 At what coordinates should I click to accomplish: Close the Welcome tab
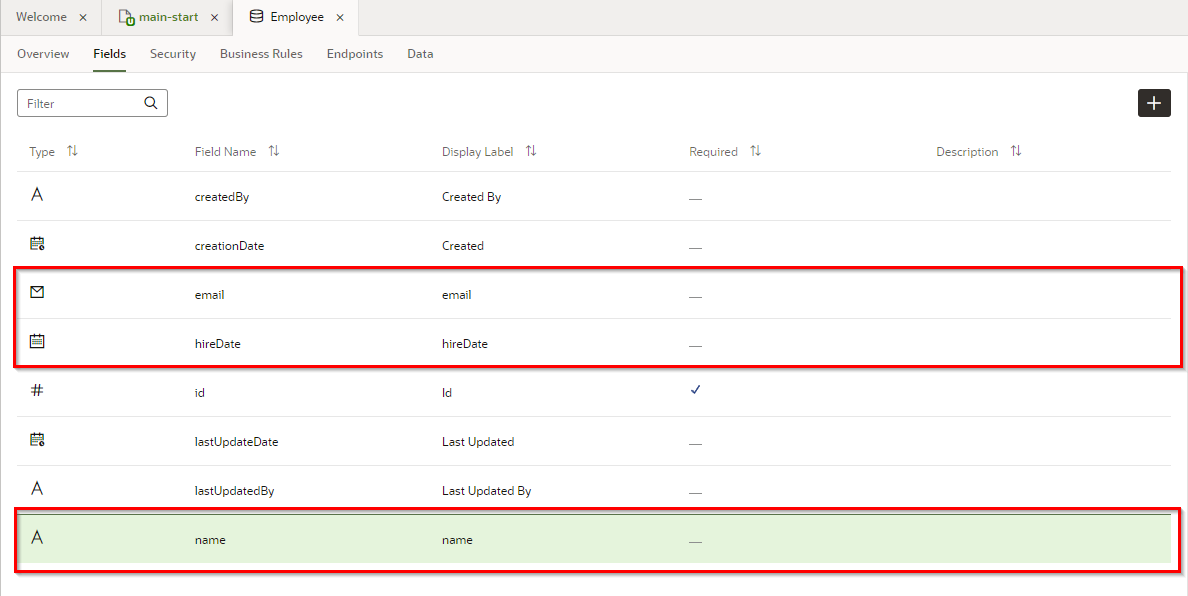[83, 18]
